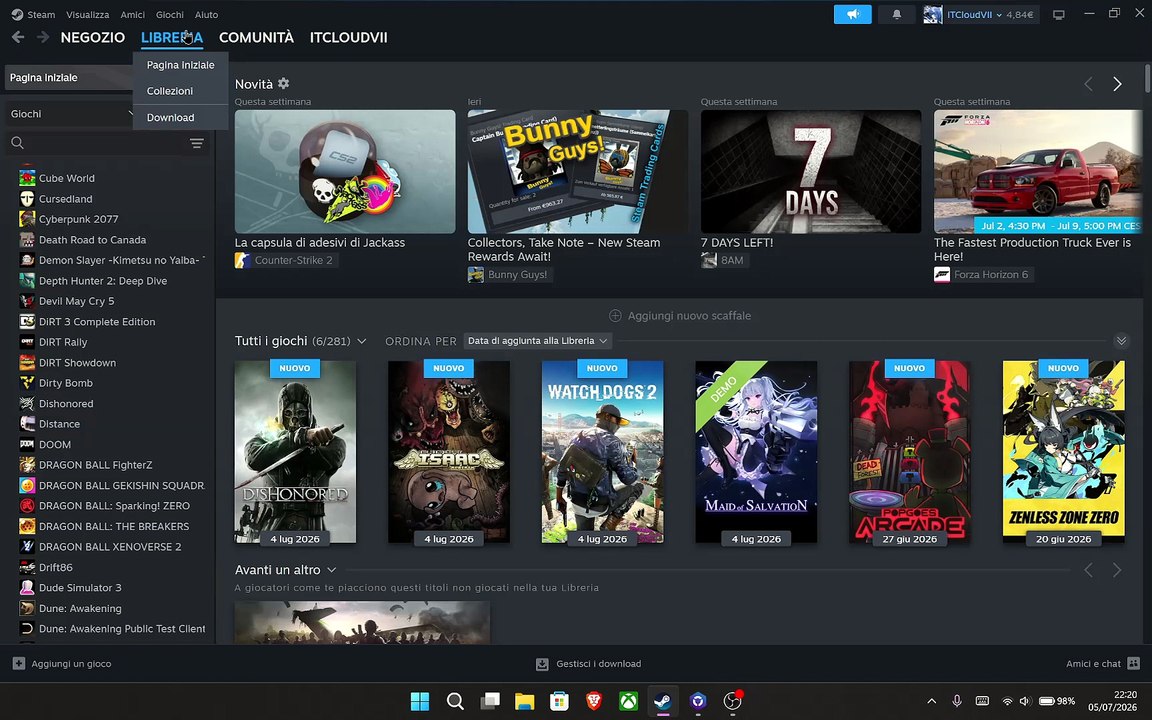The height and width of the screenshot is (720, 1152).
Task: Open the Steam menu
Action: (x=41, y=14)
